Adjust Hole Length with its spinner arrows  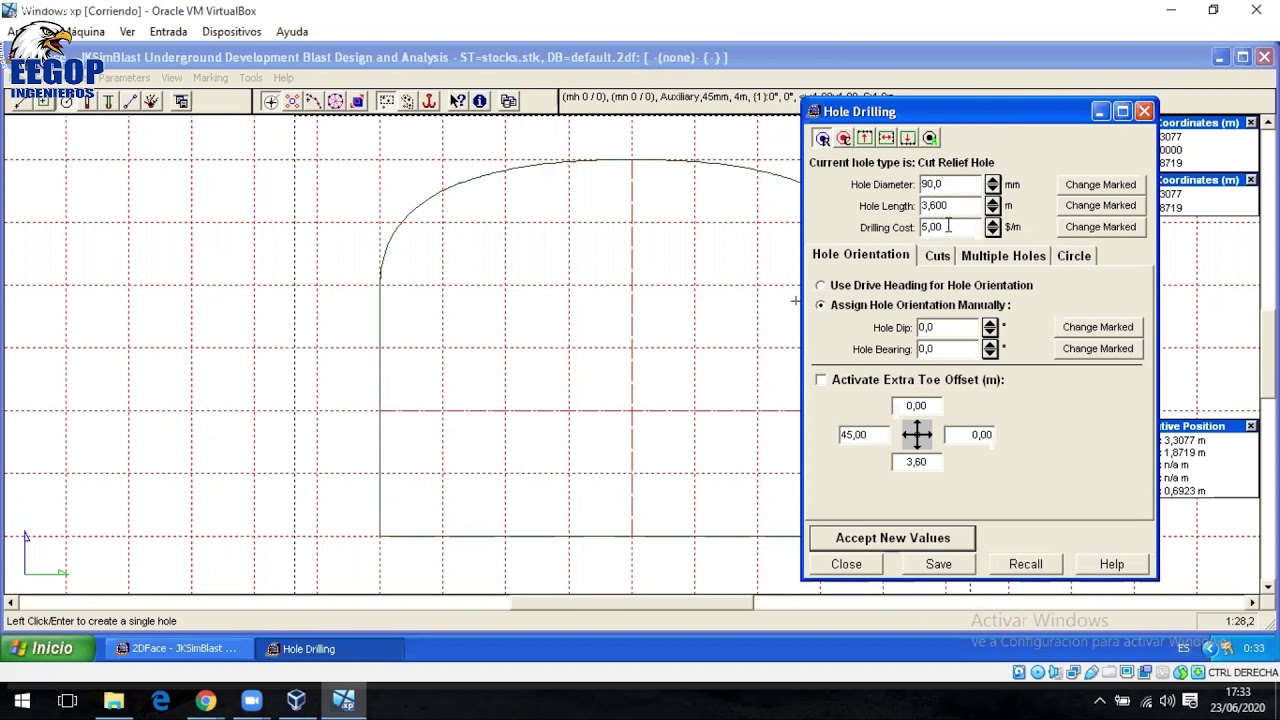click(x=992, y=205)
